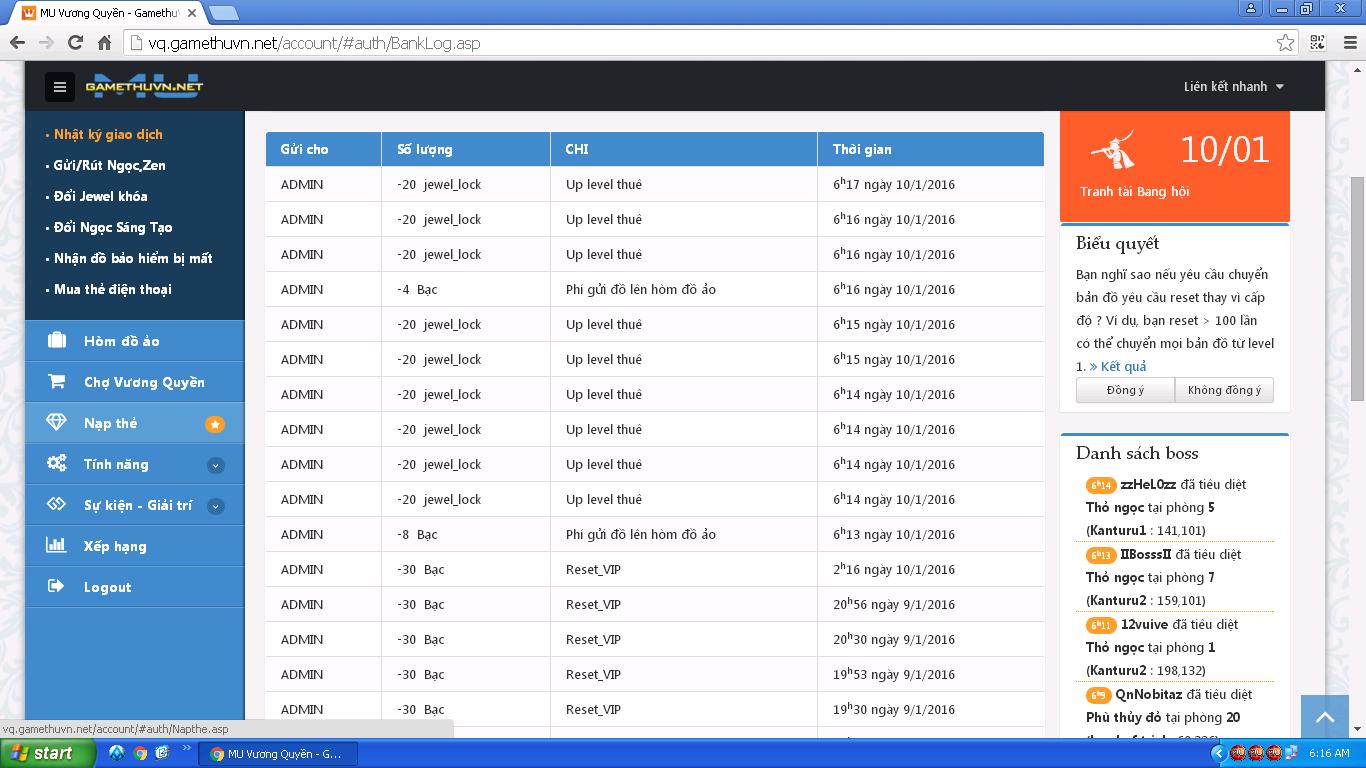
Task: Open the Kết quả poll results link
Action: [1122, 367]
